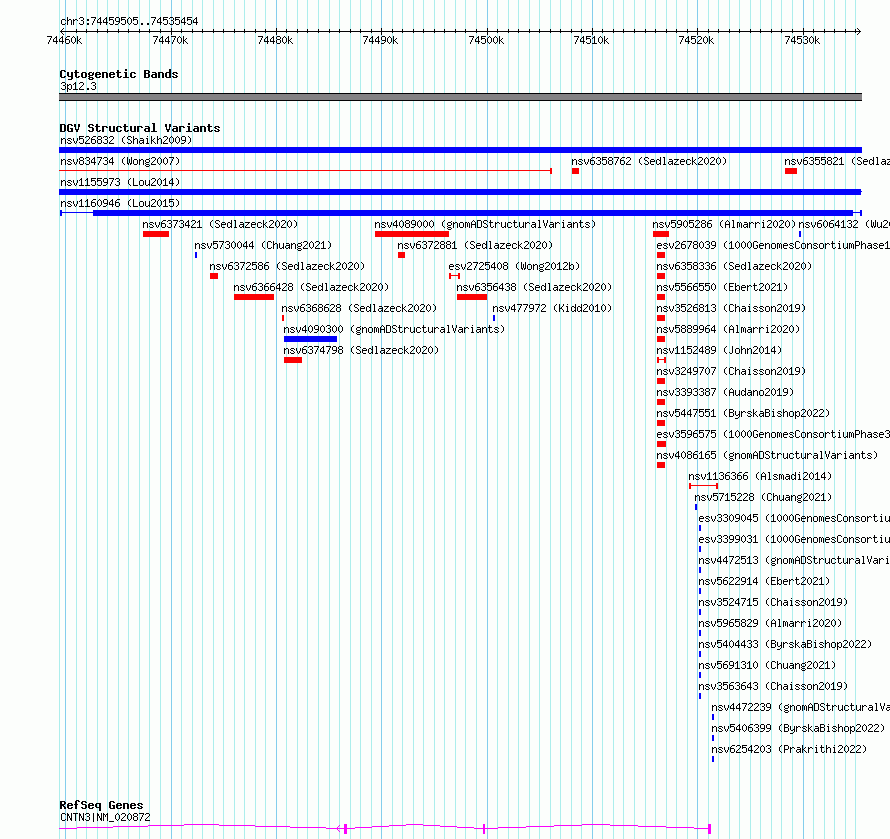Click the nsv5730044 (Chuang2021) label
Viewport: 890px width, 839px height.
tap(263, 245)
